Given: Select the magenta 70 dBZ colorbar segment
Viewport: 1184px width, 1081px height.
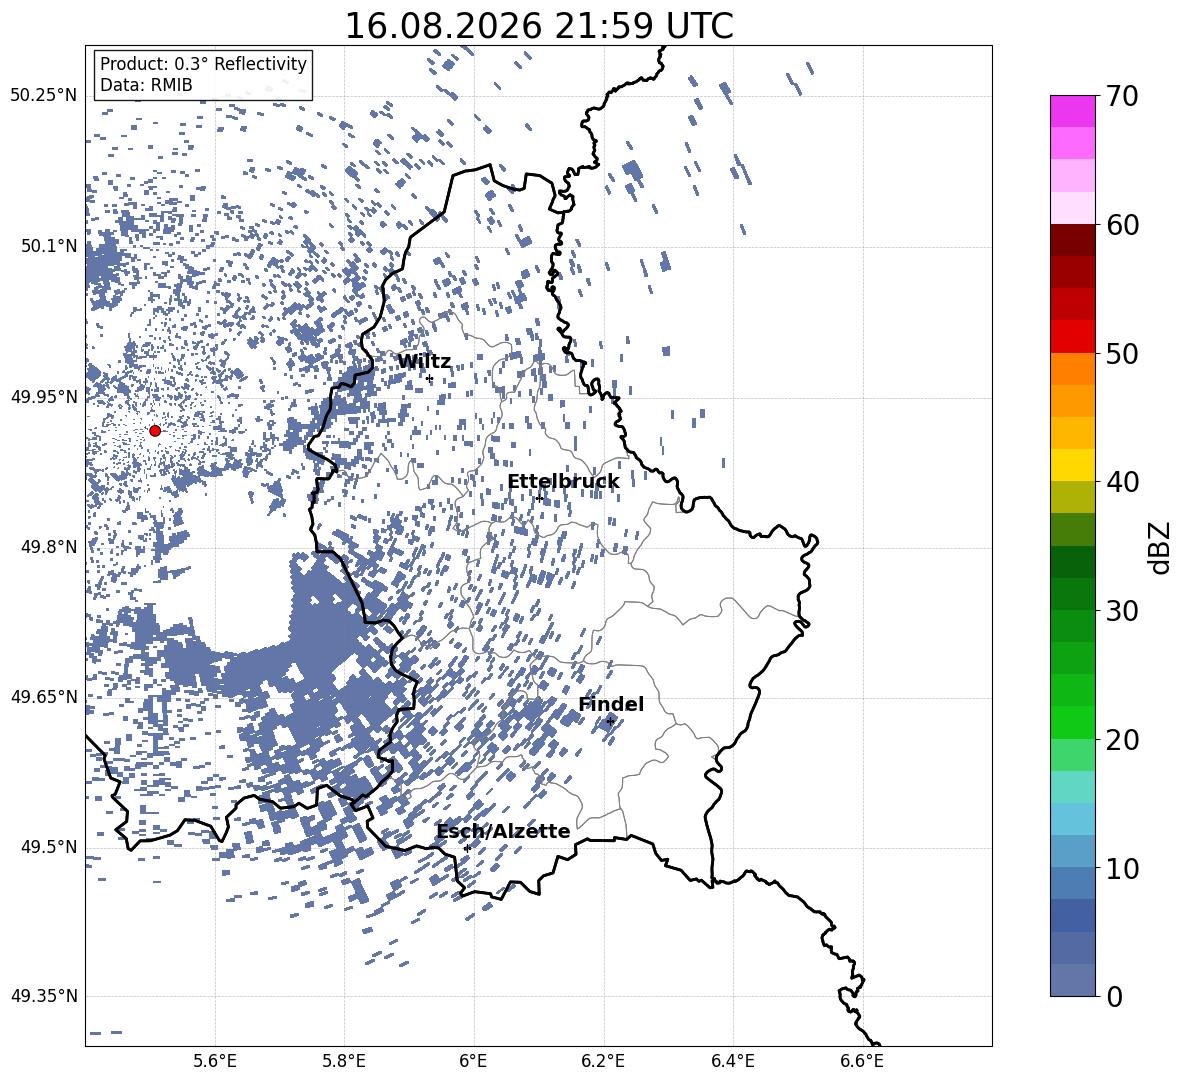Looking at the screenshot, I should 1072,111.
